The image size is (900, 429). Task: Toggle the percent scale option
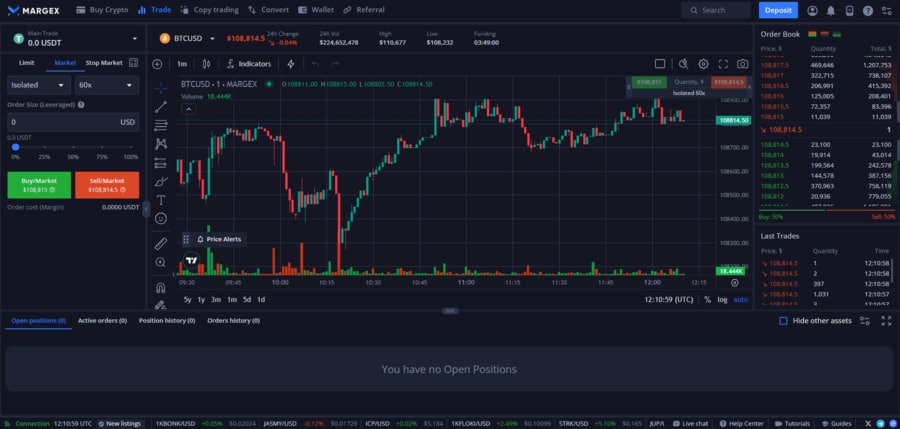708,300
